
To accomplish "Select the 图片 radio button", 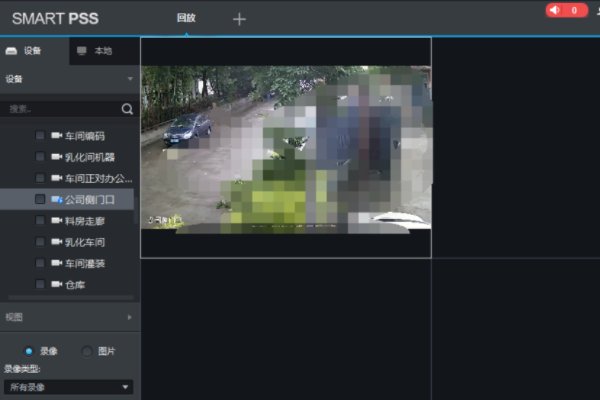I will click(x=87, y=351).
